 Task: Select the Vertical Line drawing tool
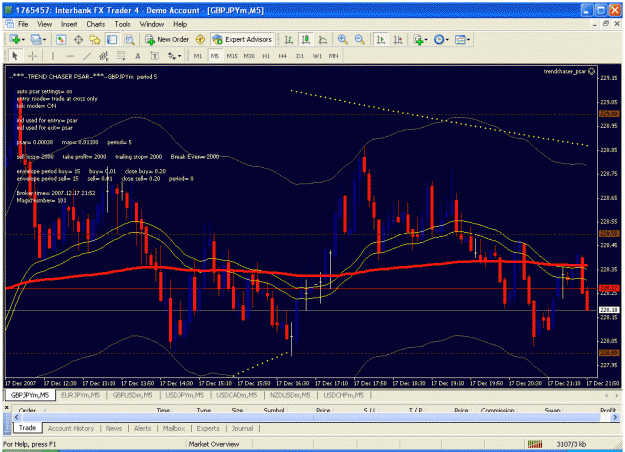tap(53, 56)
